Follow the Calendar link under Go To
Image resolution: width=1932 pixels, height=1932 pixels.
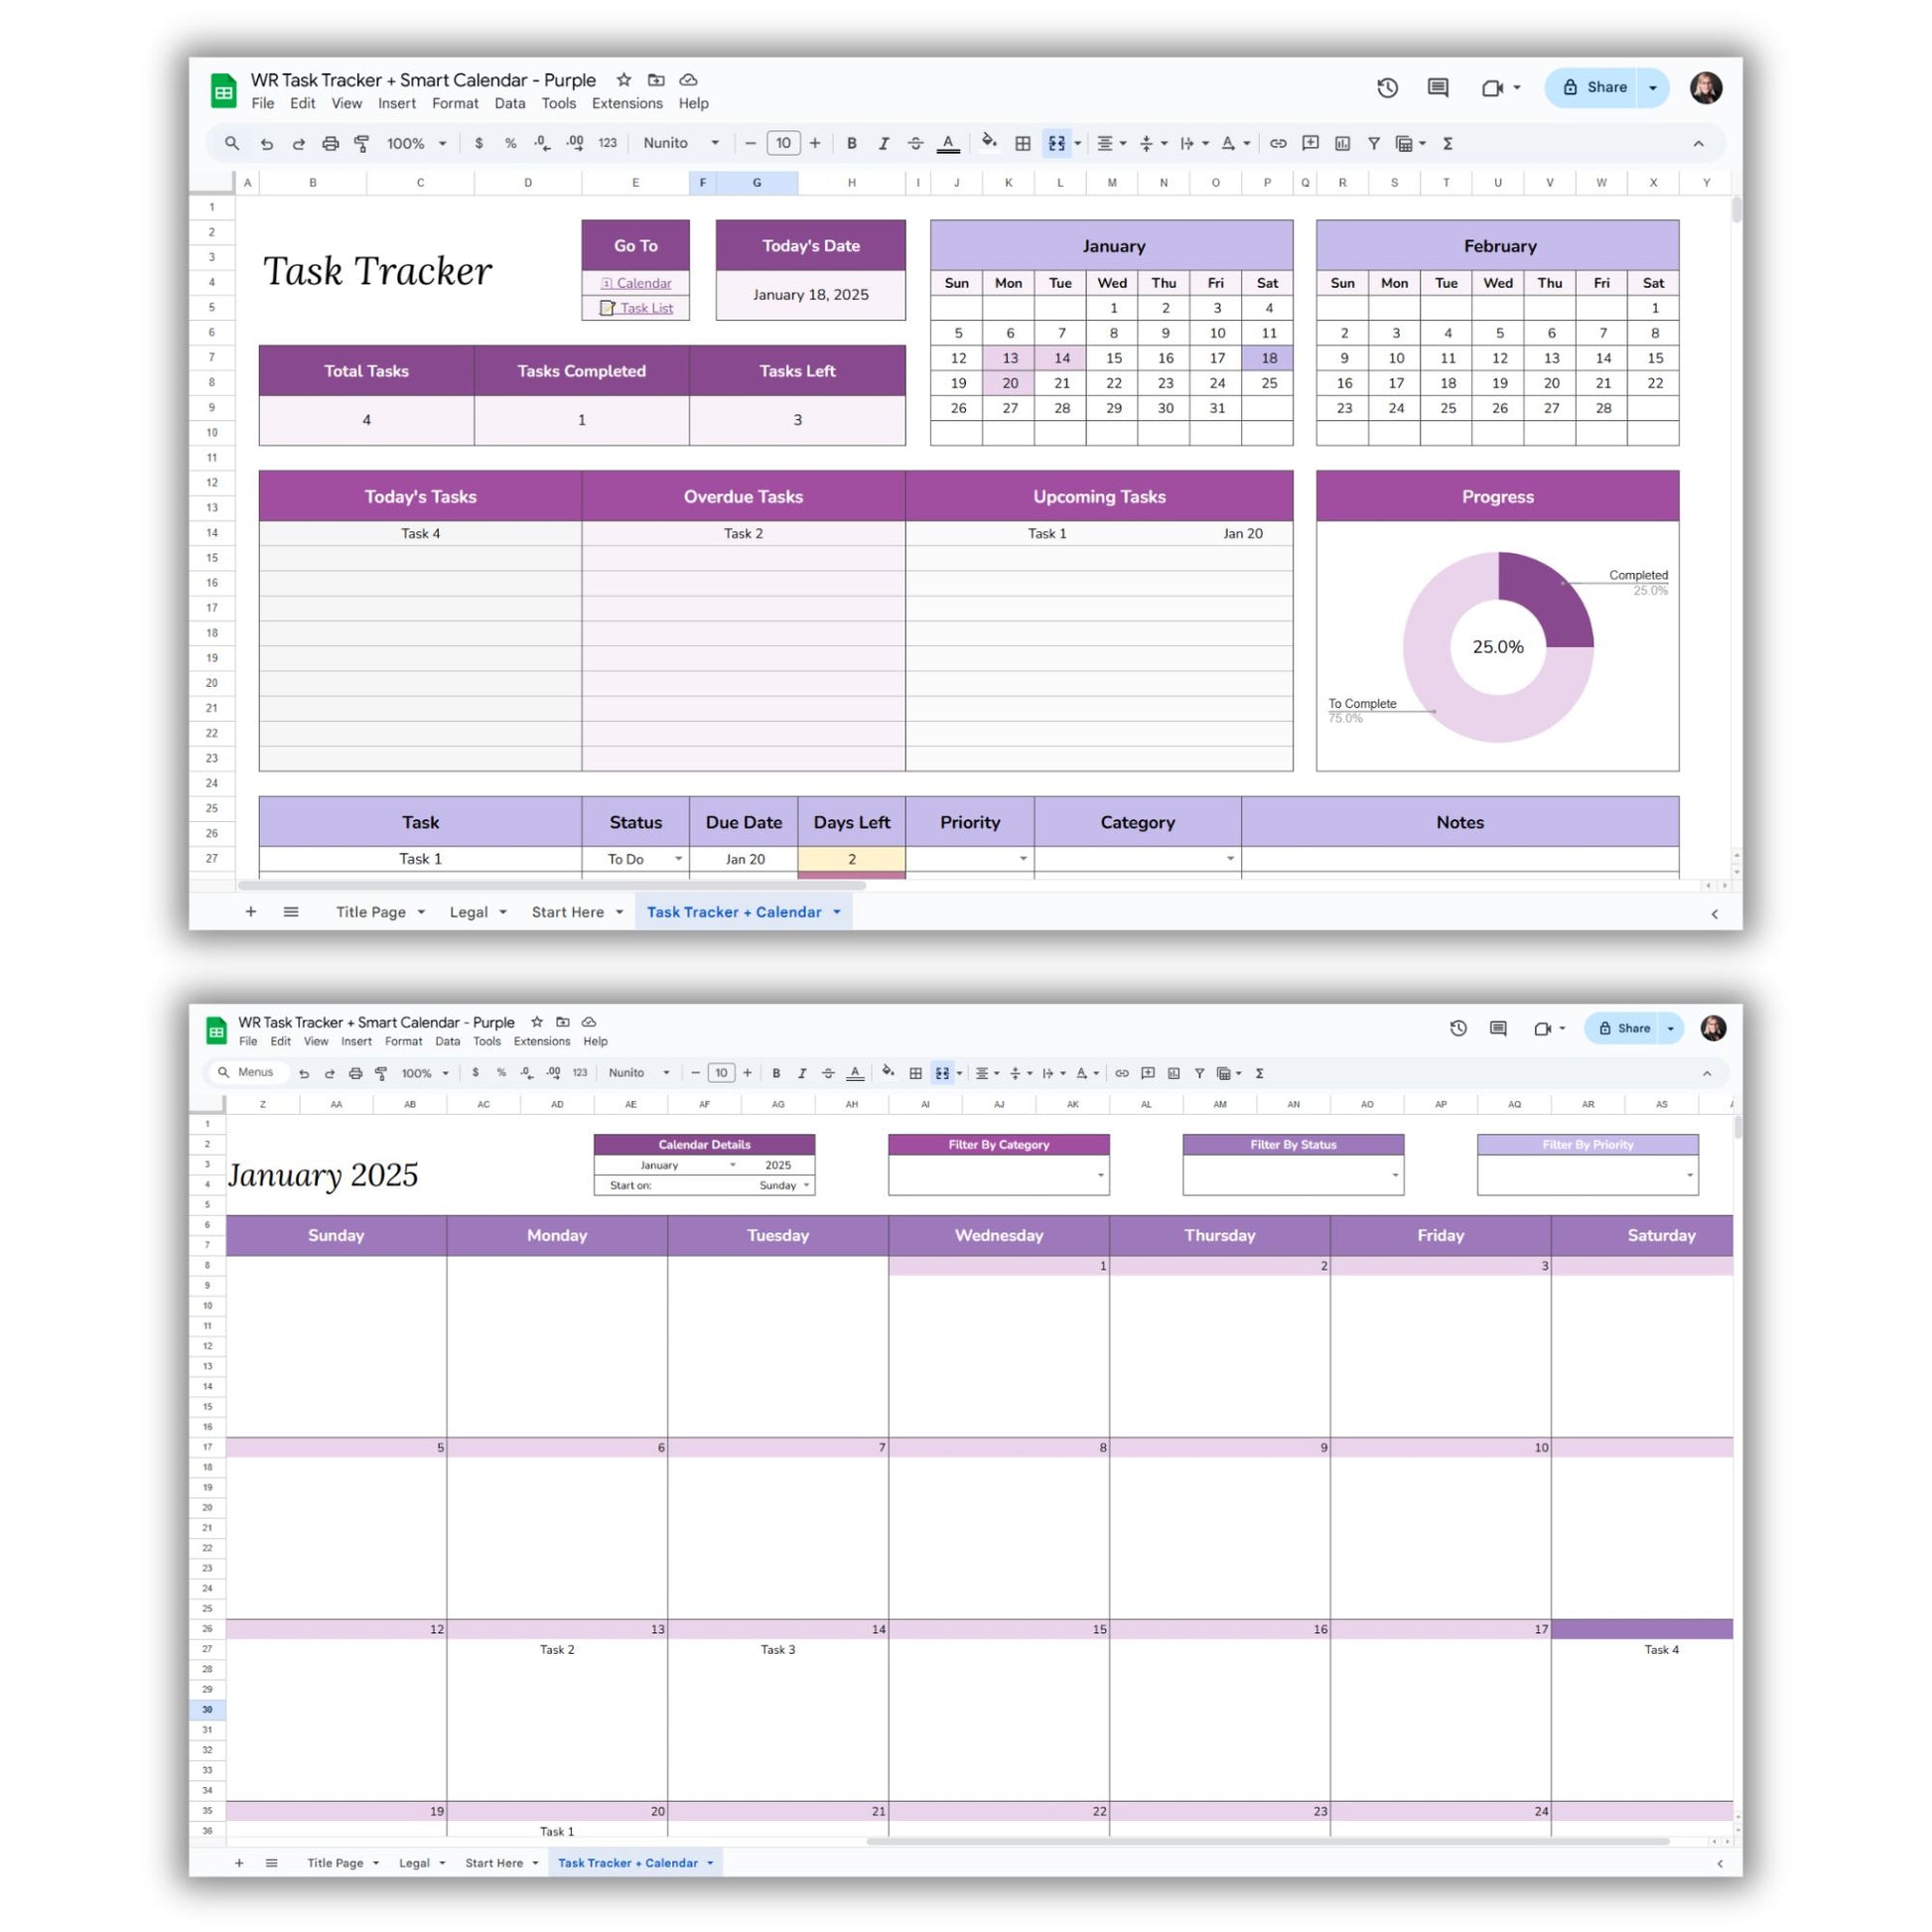(x=643, y=283)
